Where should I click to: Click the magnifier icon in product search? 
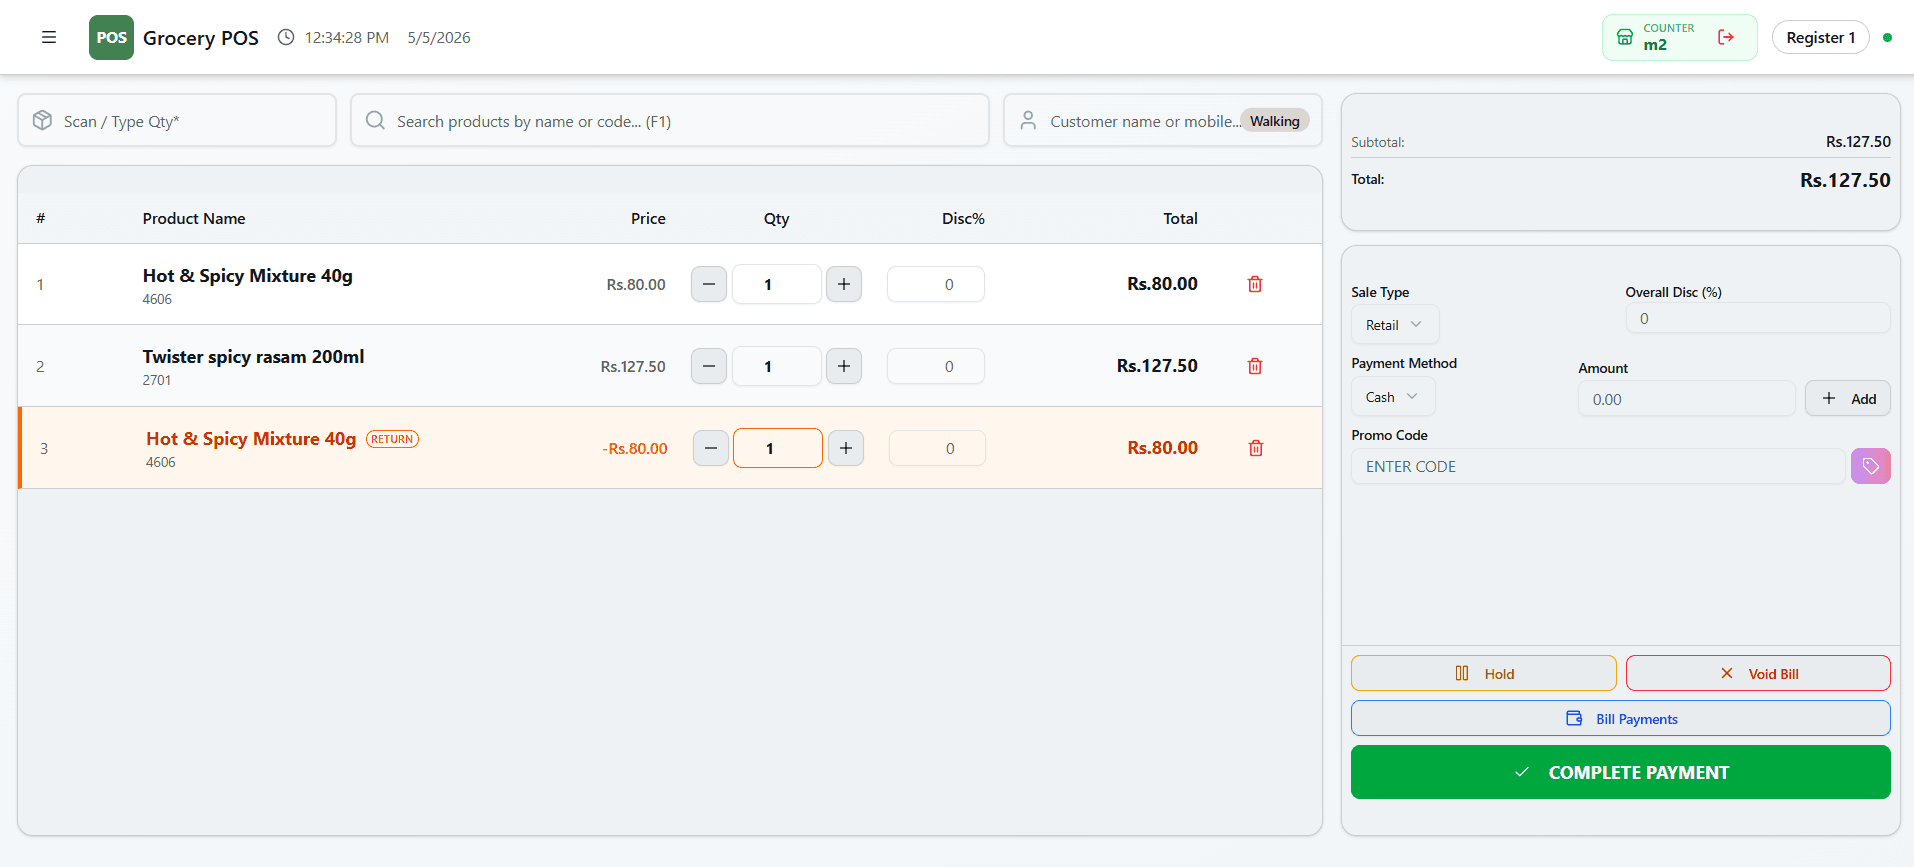tap(375, 120)
